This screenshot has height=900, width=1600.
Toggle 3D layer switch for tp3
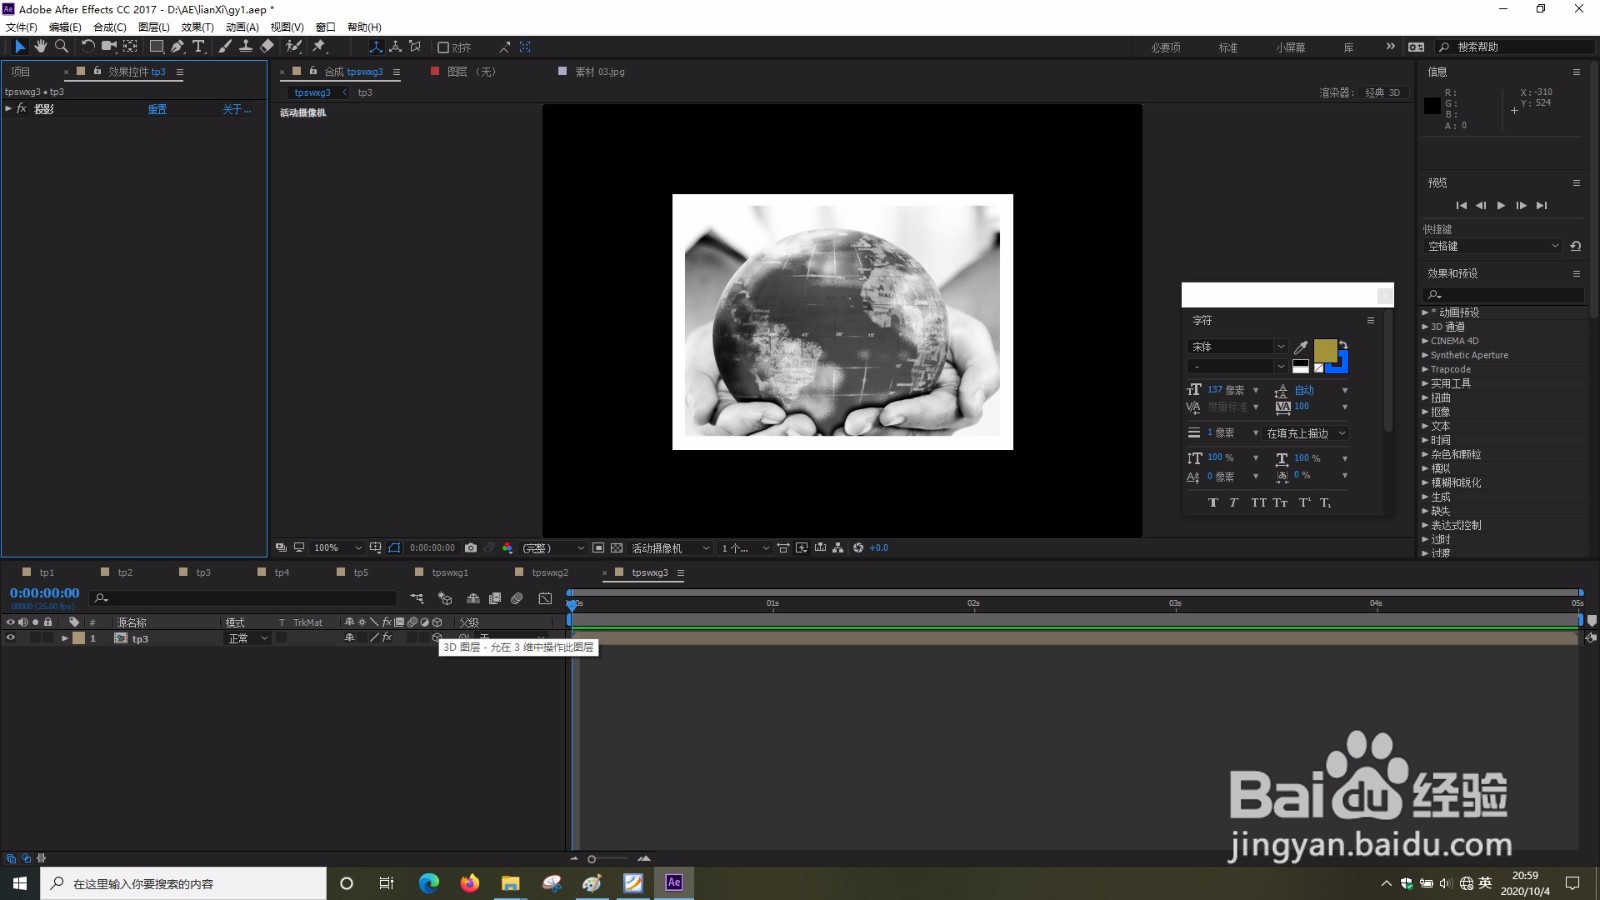click(436, 637)
